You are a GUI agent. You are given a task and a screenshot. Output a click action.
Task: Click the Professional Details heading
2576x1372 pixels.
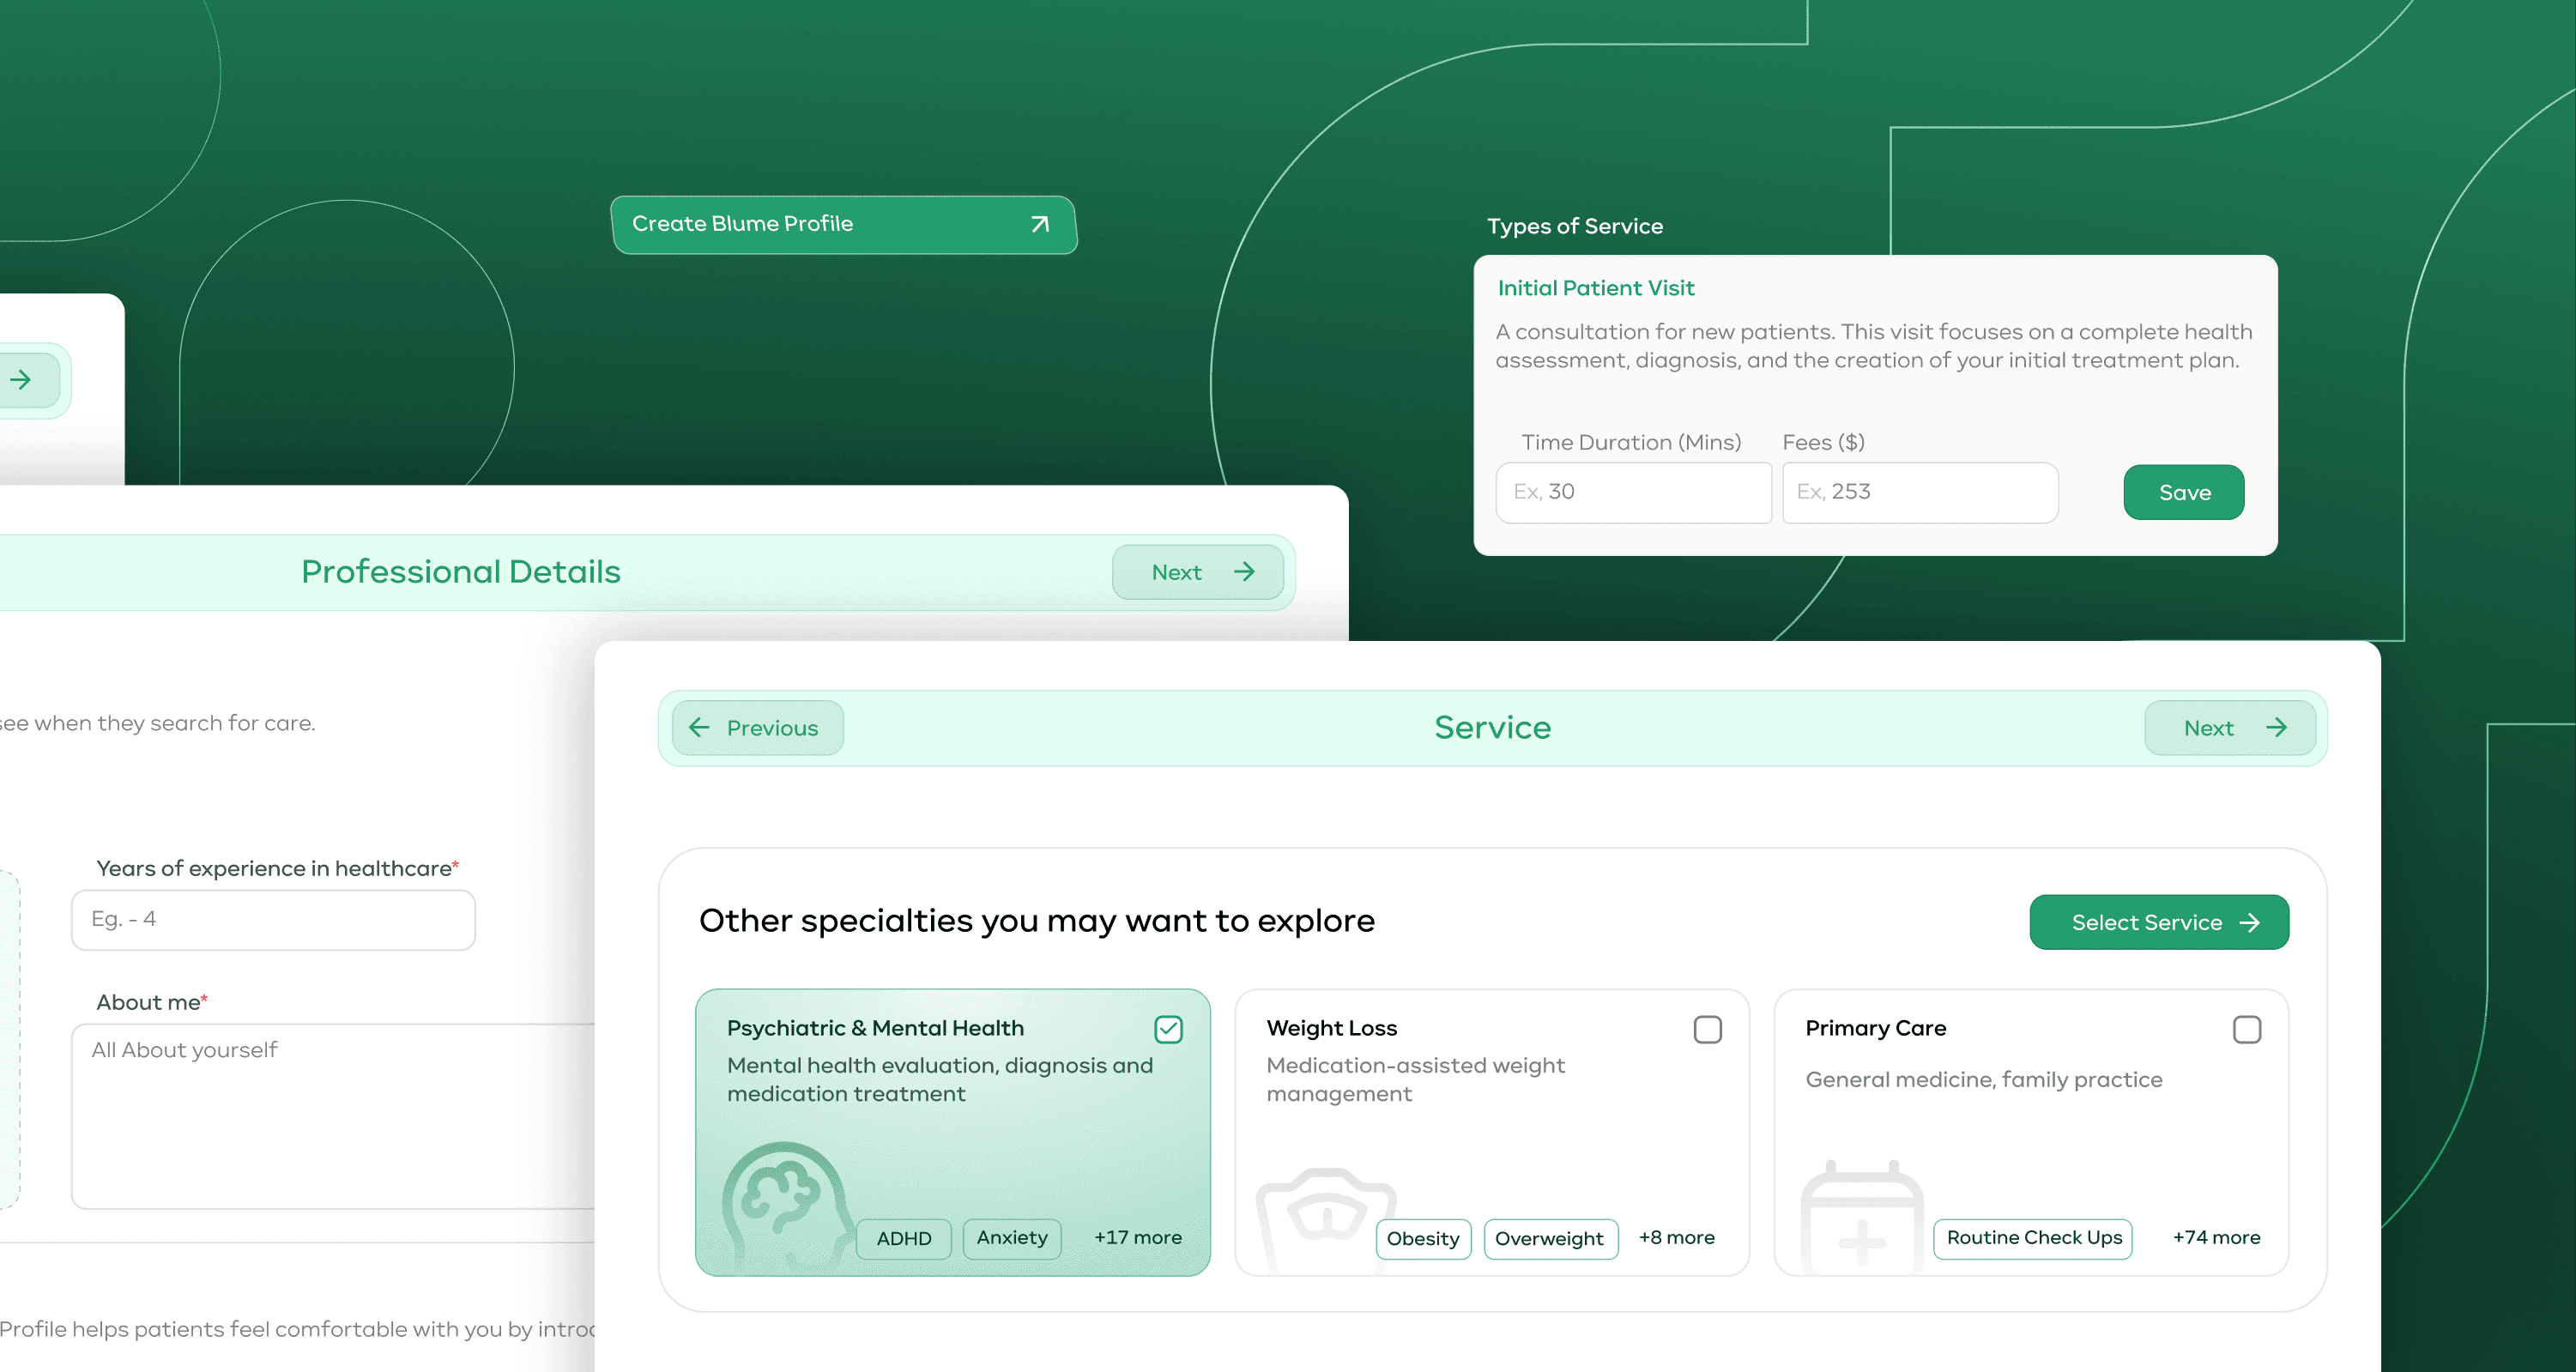point(461,572)
